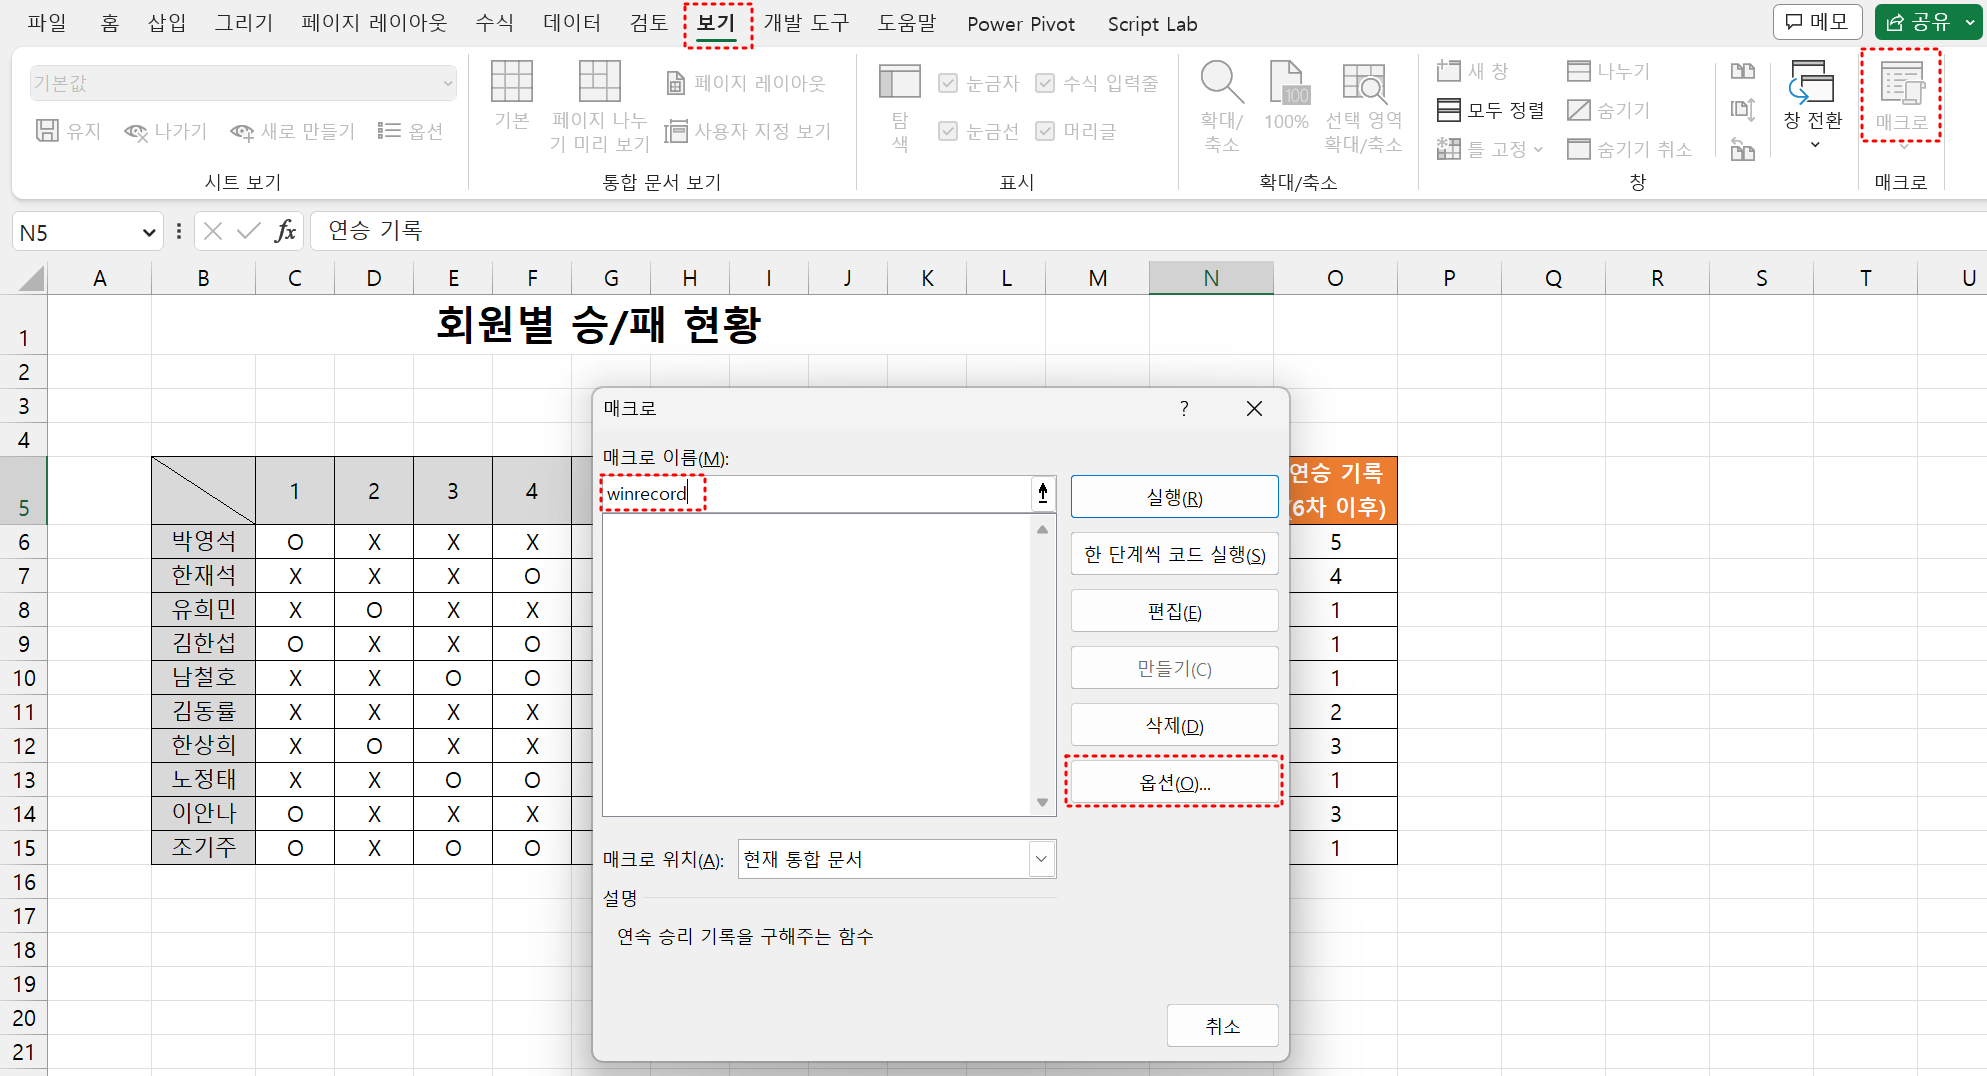Click 모두 정렬 arrange all

pos(1490,110)
